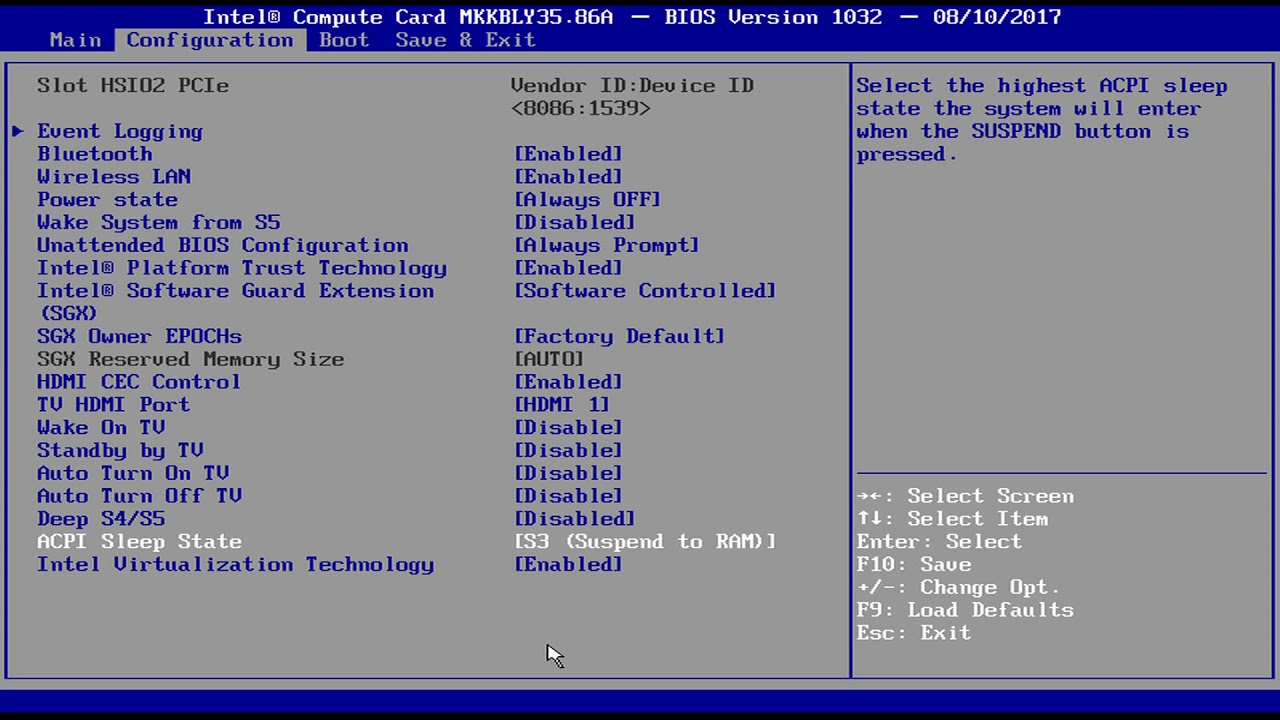The height and width of the screenshot is (720, 1280).
Task: Select Unattended BIOS Configuration label
Action: [222, 246]
